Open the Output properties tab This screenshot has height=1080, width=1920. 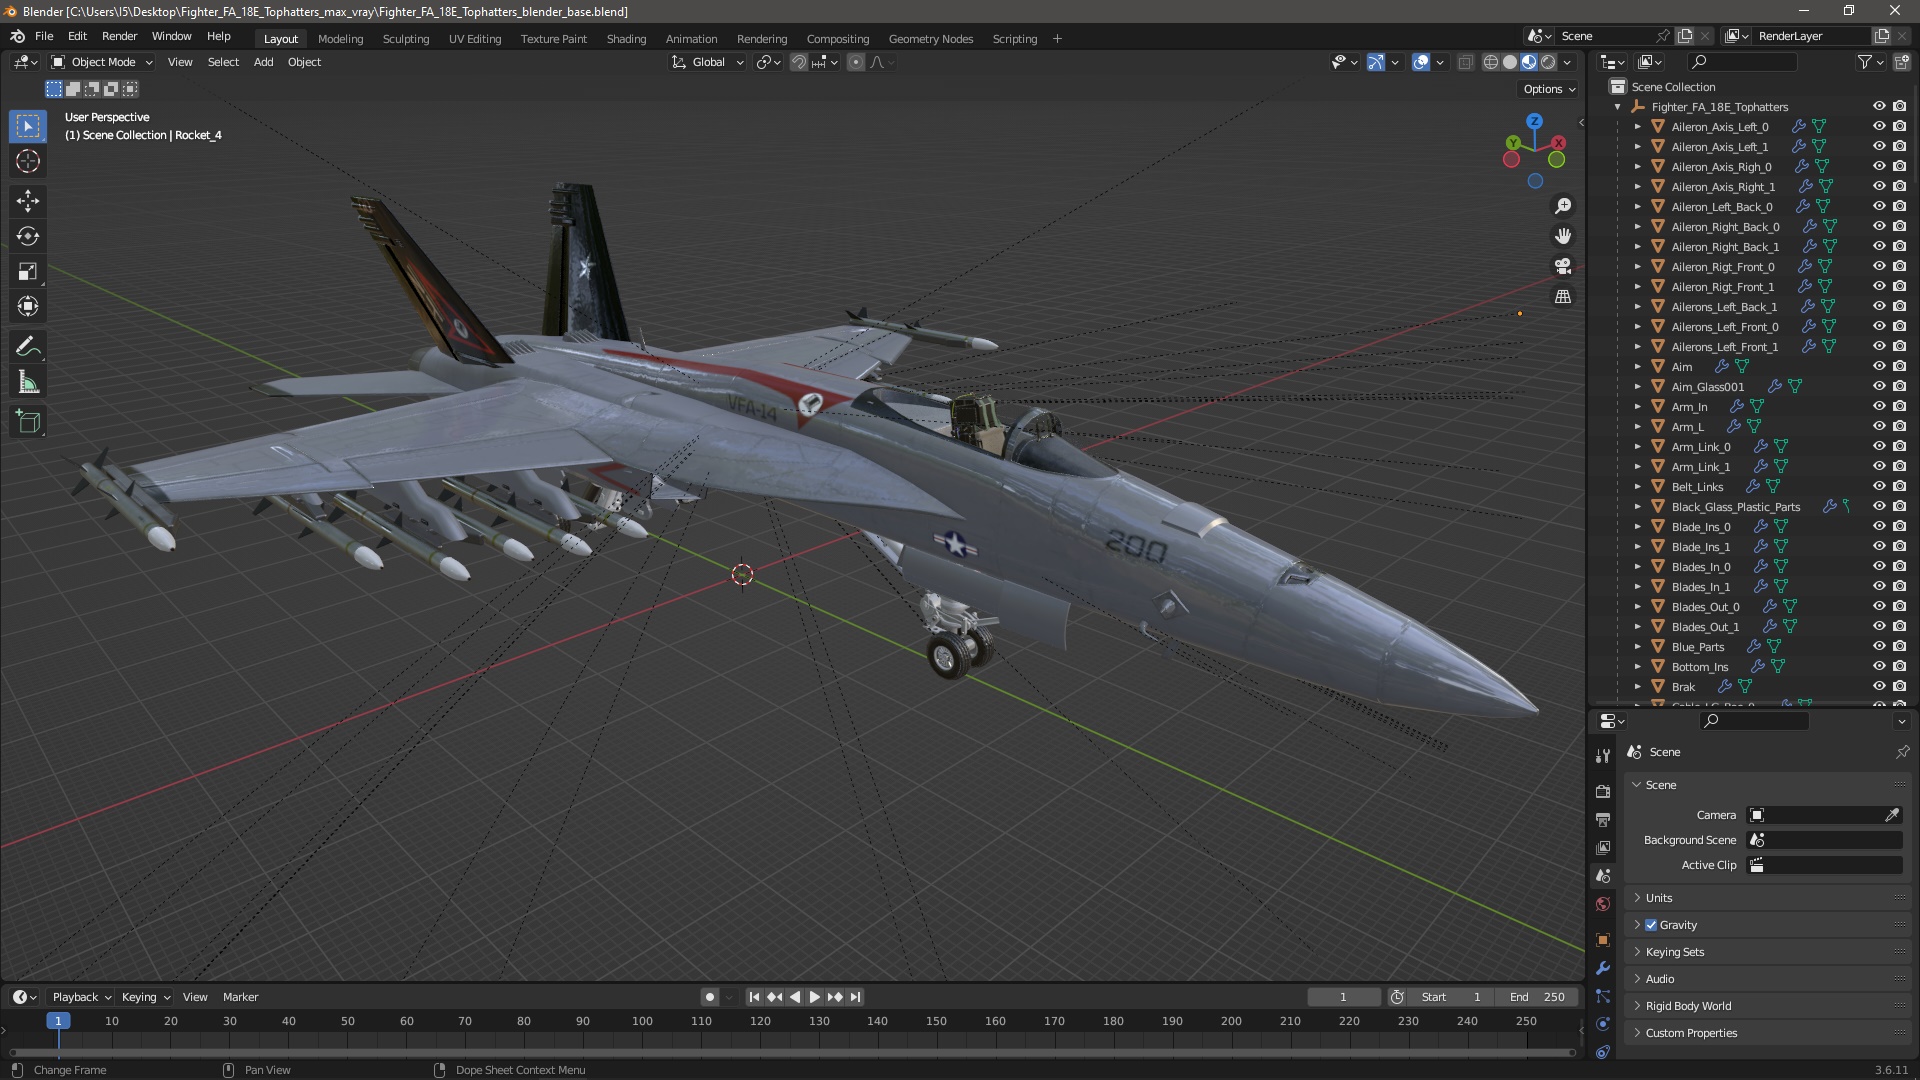[1603, 819]
